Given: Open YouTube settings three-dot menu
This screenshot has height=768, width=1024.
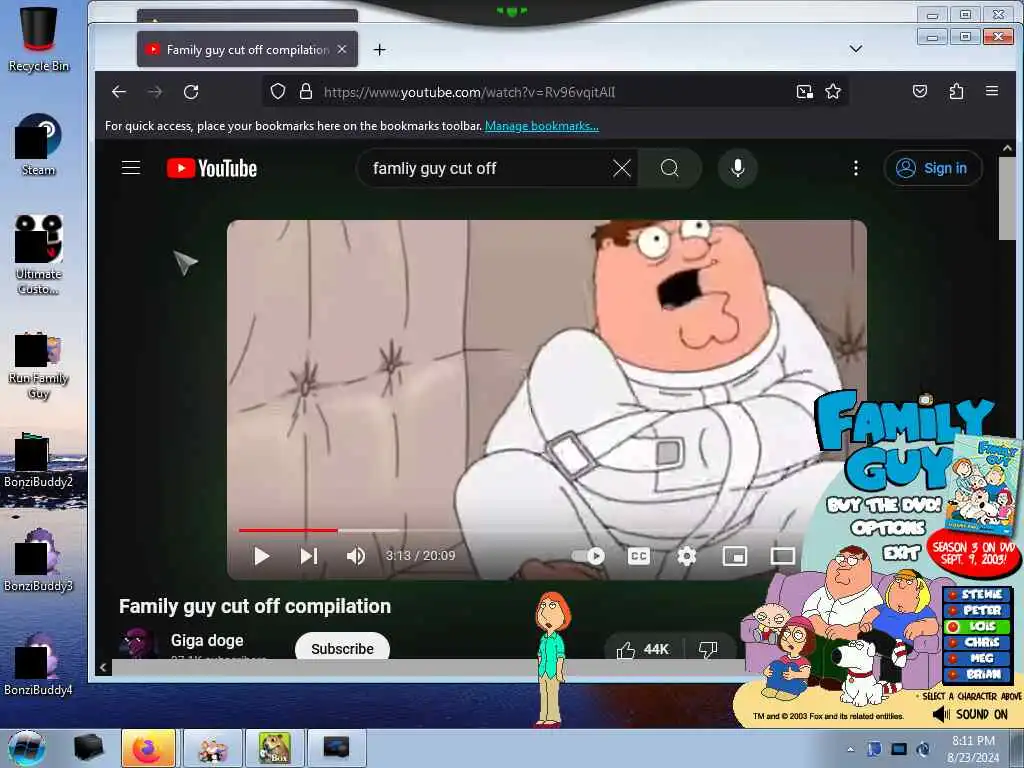Looking at the screenshot, I should pos(856,168).
